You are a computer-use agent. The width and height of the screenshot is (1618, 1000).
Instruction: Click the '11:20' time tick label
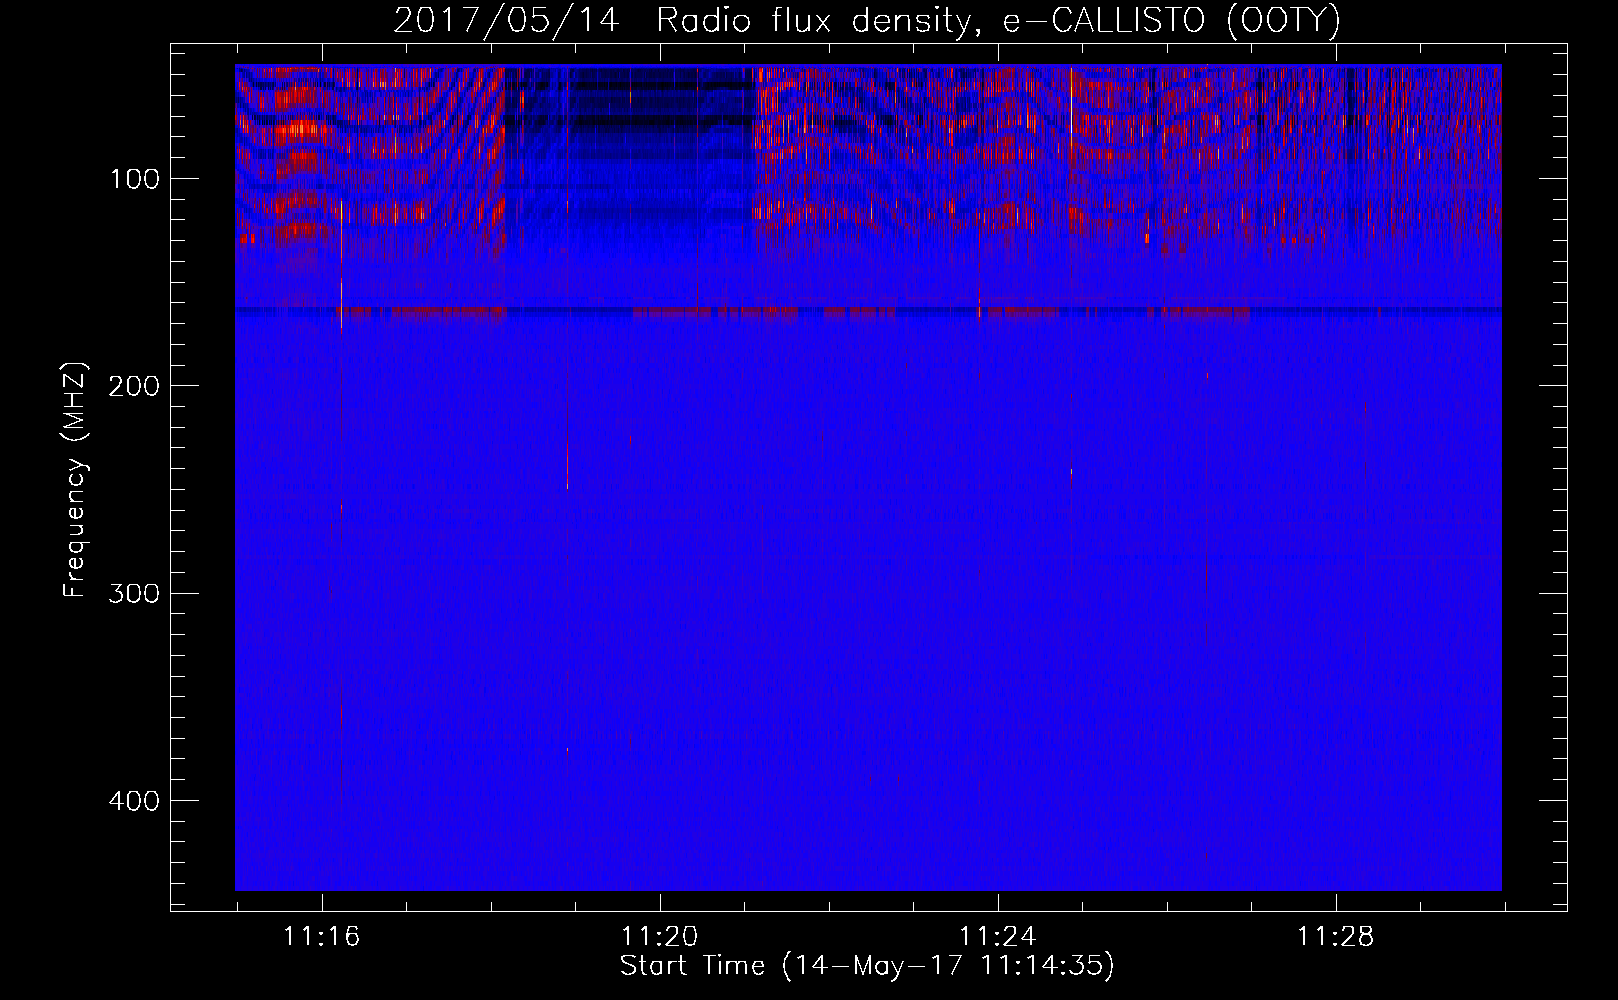pos(660,937)
